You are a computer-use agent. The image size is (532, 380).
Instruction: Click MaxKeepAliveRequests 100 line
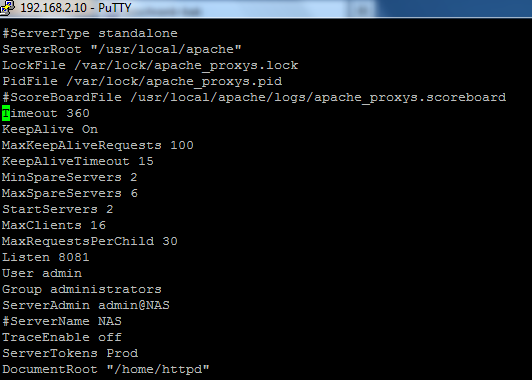click(x=98, y=145)
